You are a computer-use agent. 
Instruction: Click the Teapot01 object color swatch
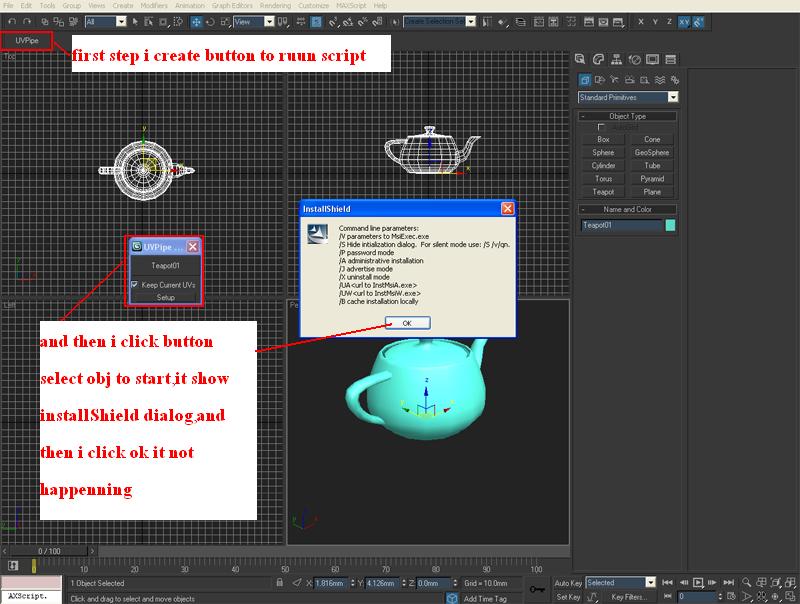tap(670, 225)
